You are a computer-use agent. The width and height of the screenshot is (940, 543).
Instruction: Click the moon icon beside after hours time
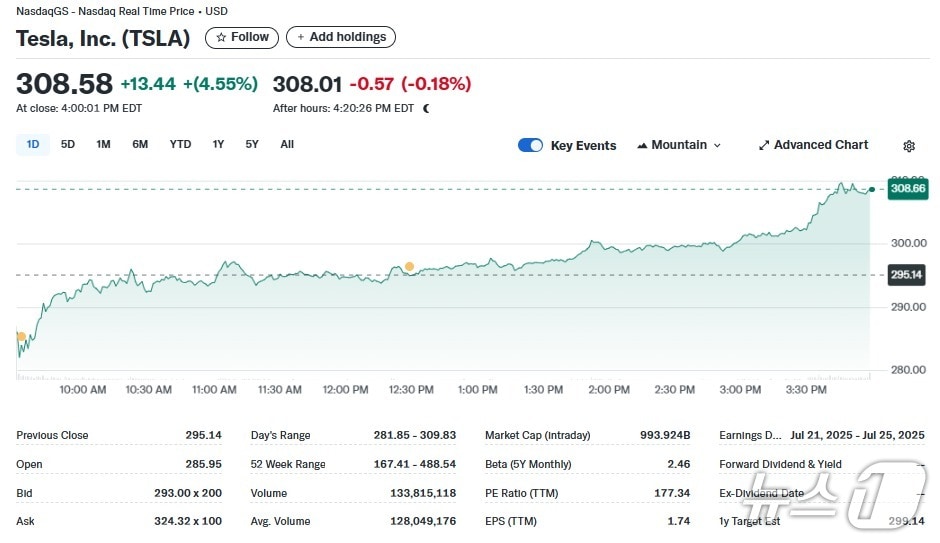(x=426, y=108)
